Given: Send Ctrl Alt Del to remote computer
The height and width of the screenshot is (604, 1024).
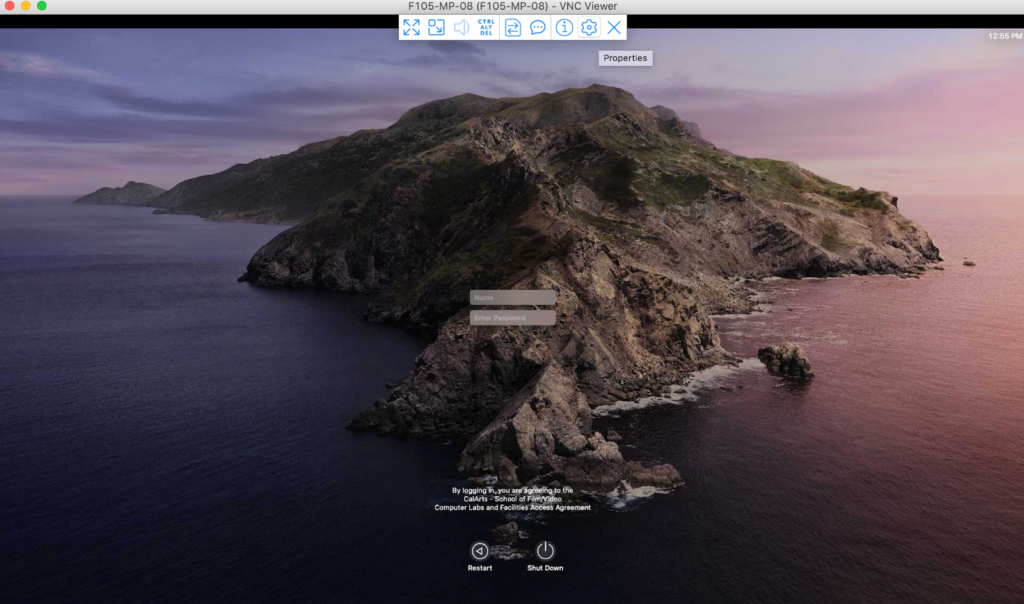Looking at the screenshot, I should [x=486, y=27].
